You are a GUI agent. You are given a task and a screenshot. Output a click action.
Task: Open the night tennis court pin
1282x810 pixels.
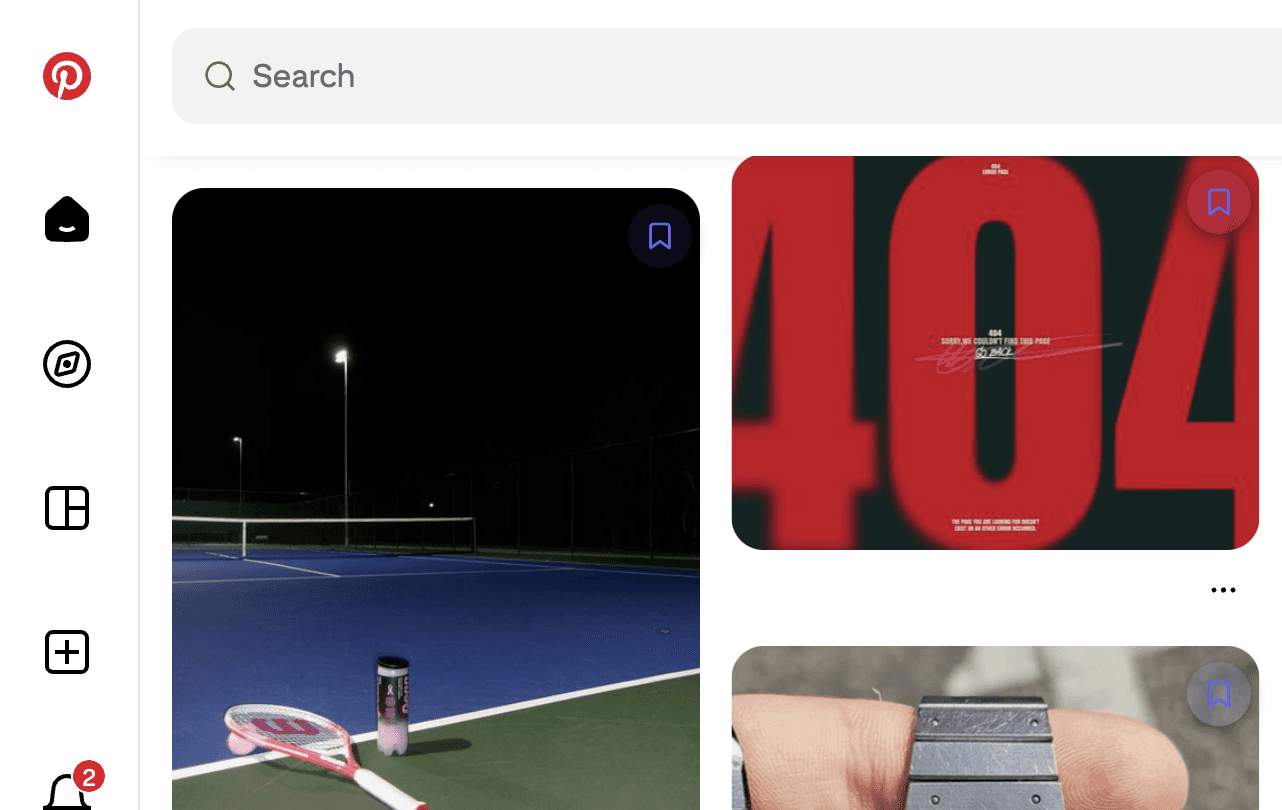tap(436, 499)
